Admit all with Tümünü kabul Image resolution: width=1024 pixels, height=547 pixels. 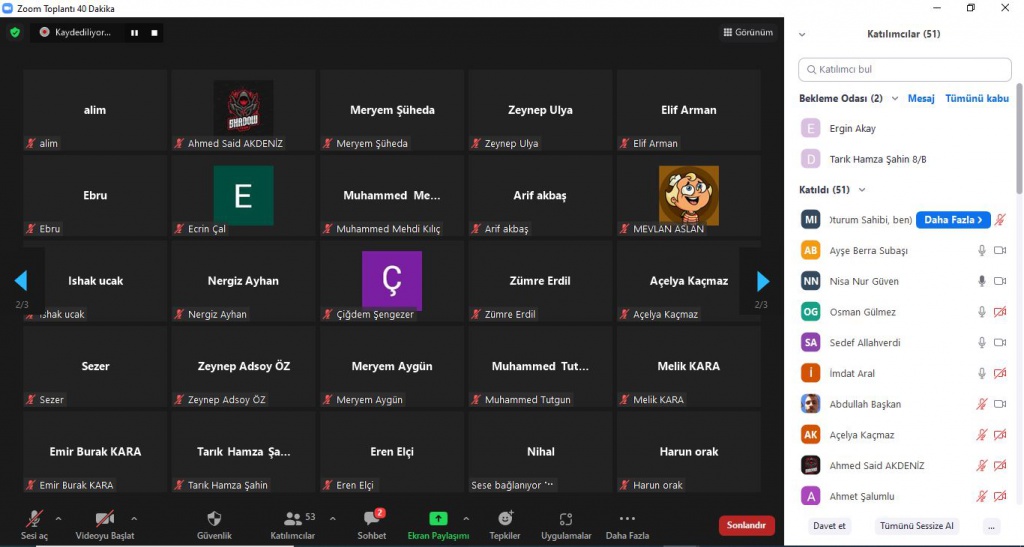pos(977,99)
